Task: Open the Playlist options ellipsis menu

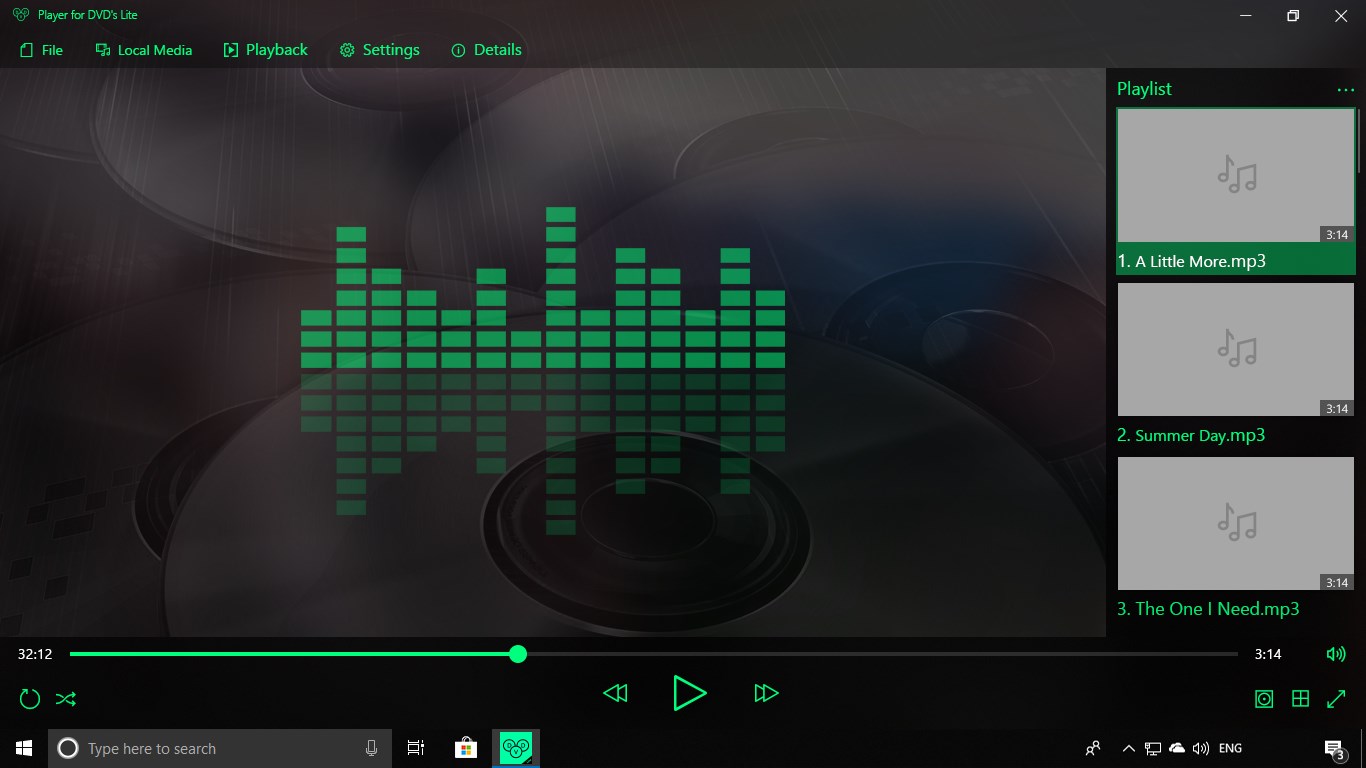Action: tap(1345, 89)
